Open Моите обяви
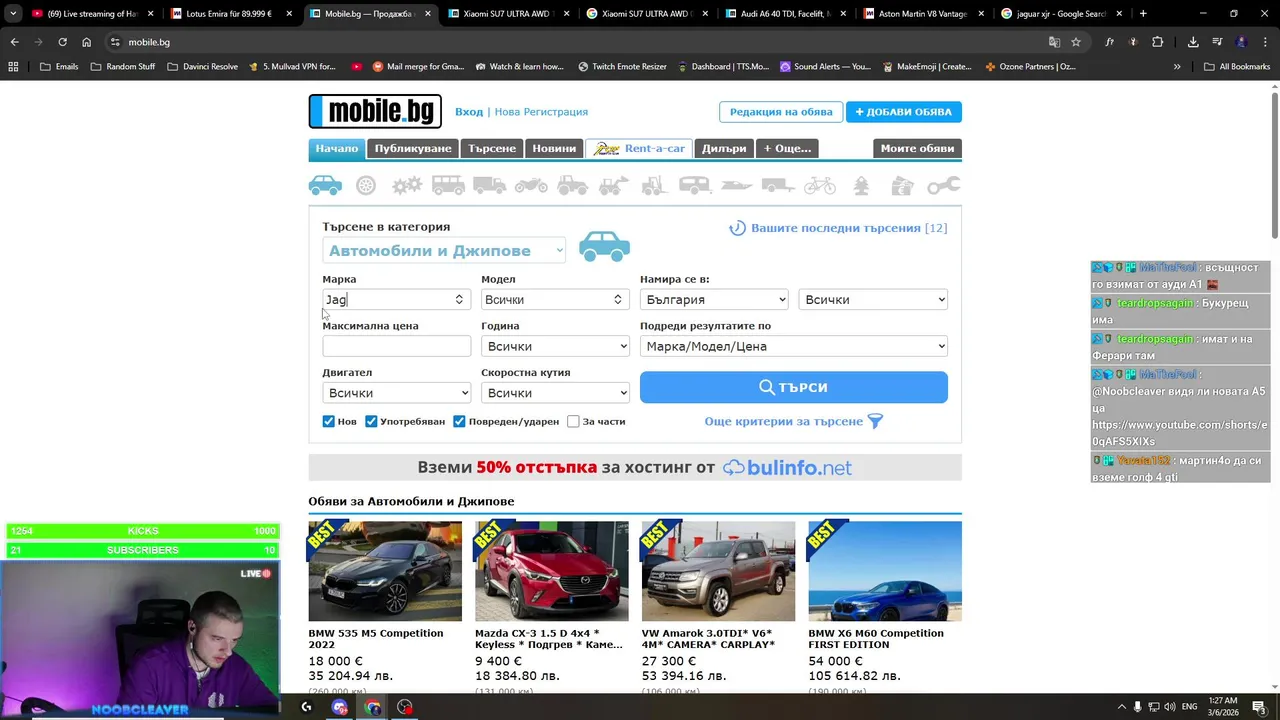 click(917, 148)
